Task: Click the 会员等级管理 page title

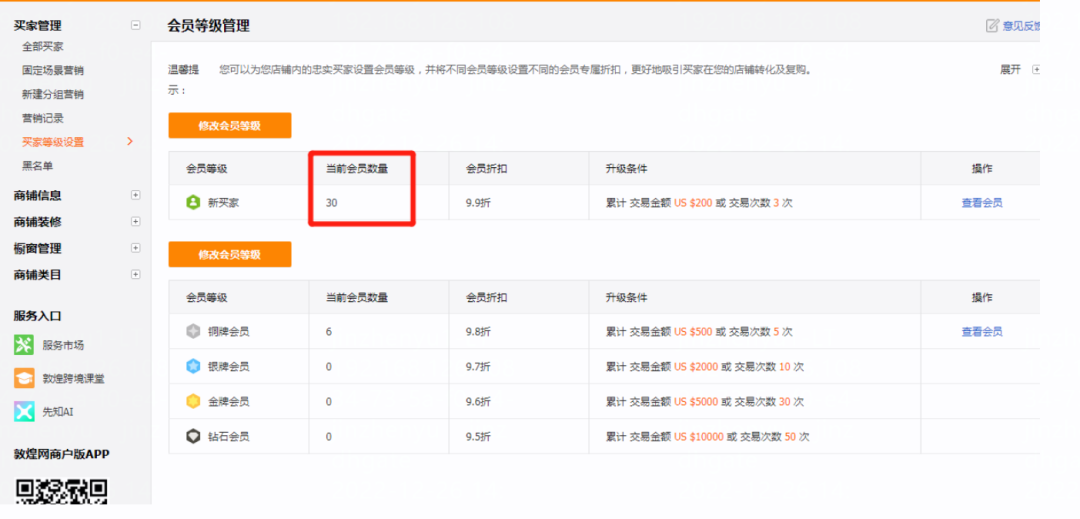Action: point(208,26)
